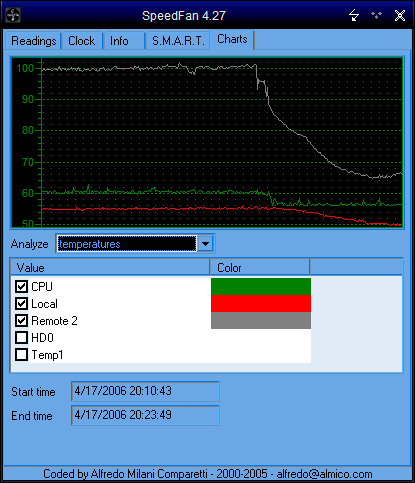The height and width of the screenshot is (483, 415).
Task: Enable the Temp1 checkbox
Action: coord(22,354)
